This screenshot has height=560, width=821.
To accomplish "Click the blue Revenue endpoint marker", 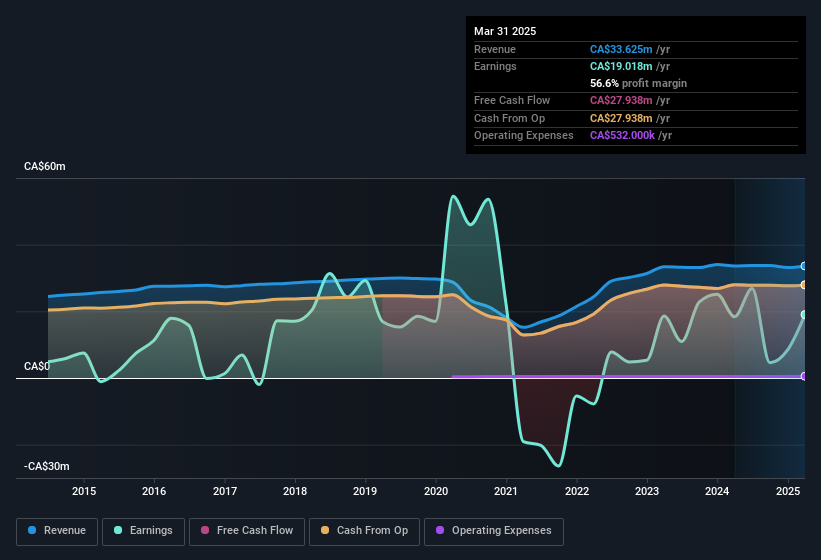I will (804, 266).
